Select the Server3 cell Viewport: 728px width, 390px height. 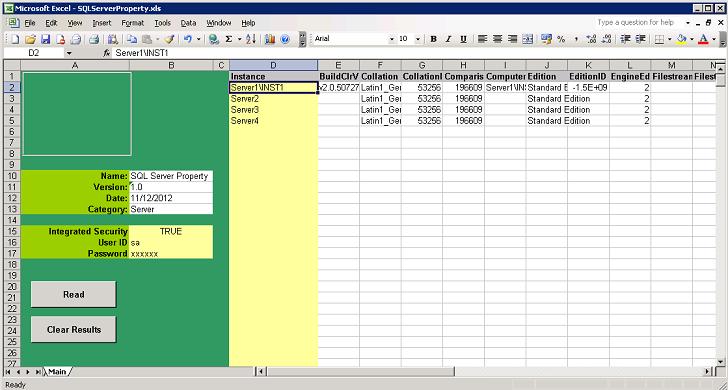273,110
